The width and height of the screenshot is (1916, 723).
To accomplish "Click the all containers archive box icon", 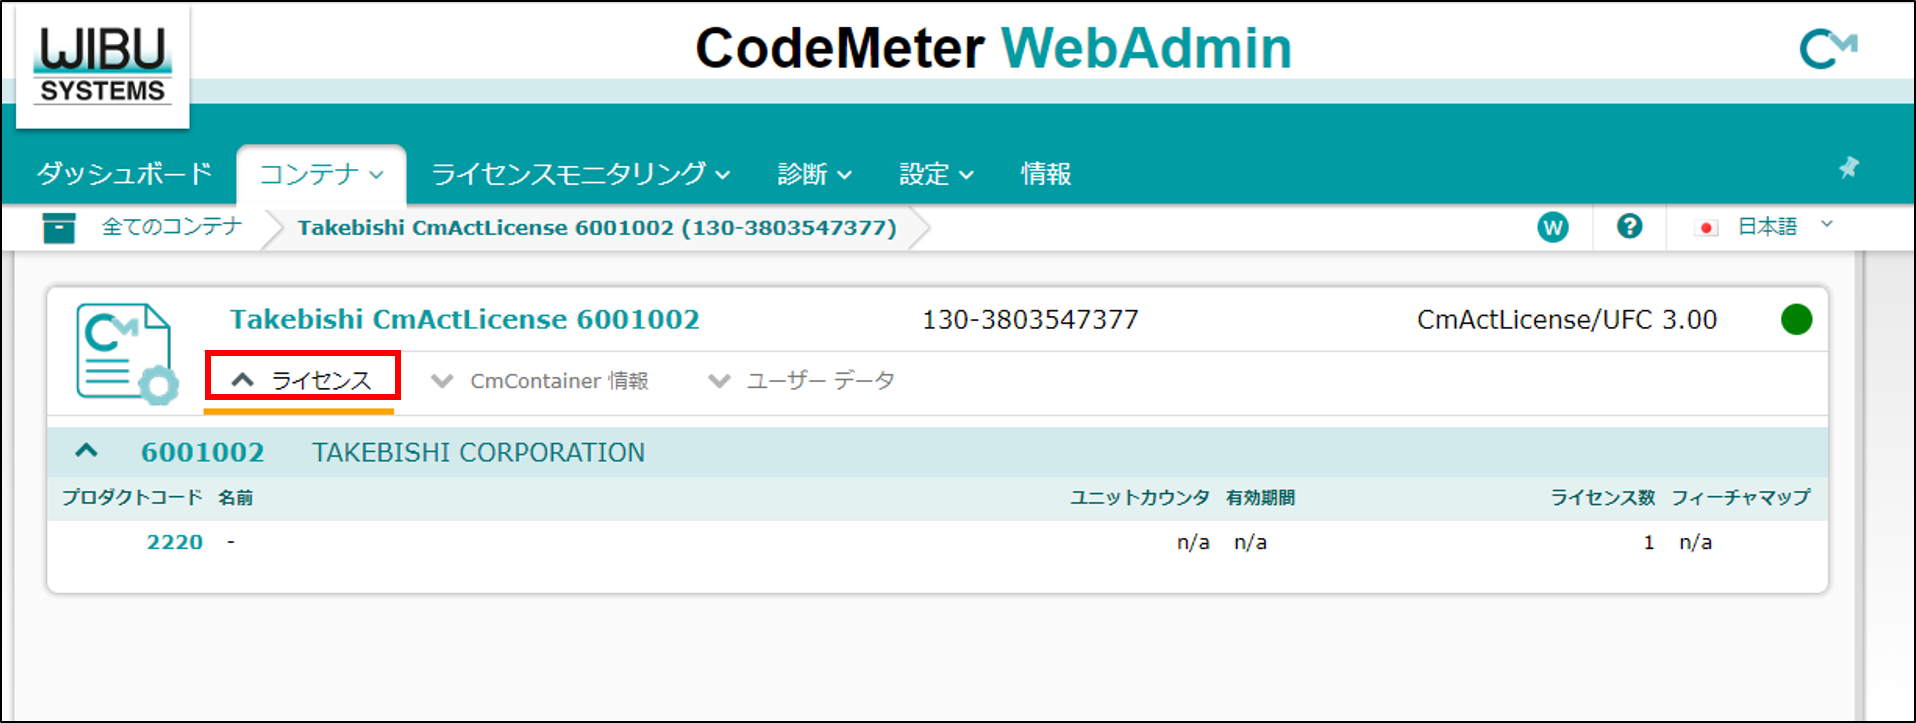I will pos(59,228).
